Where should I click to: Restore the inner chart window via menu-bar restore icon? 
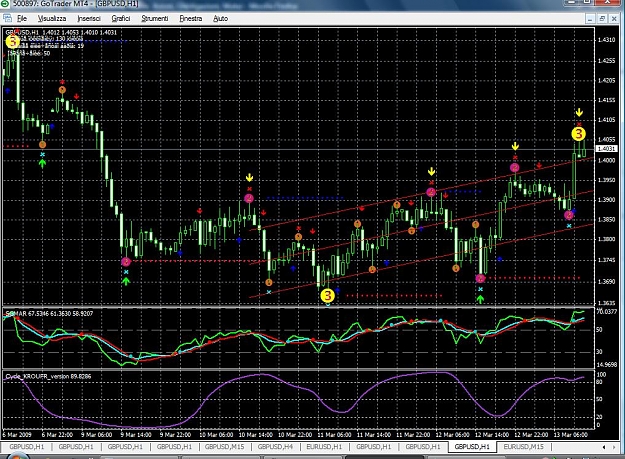pyautogui.click(x=602, y=18)
